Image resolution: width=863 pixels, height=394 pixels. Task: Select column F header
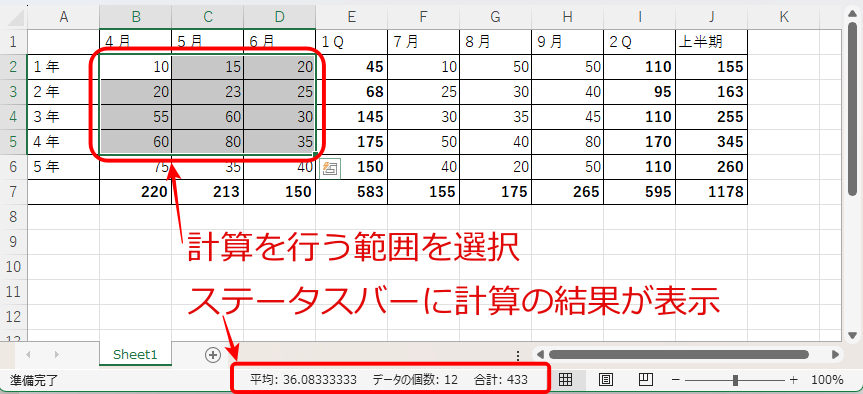pyautogui.click(x=423, y=17)
